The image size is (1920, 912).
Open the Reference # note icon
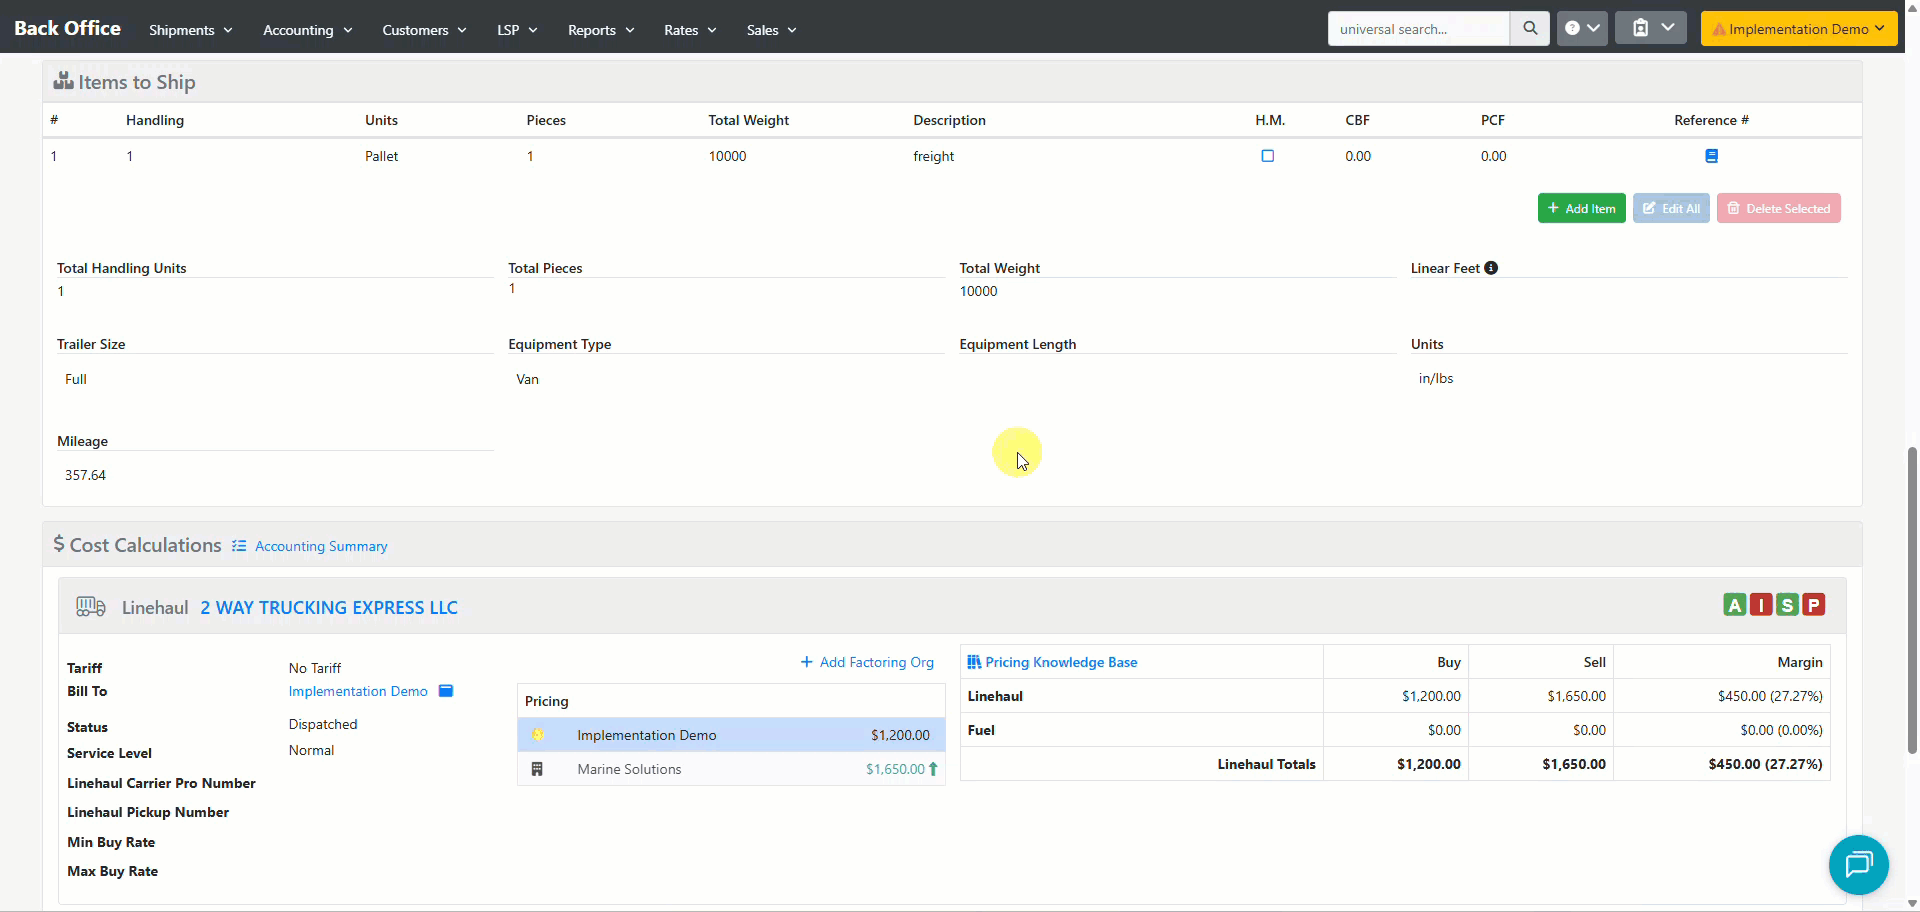click(x=1711, y=156)
